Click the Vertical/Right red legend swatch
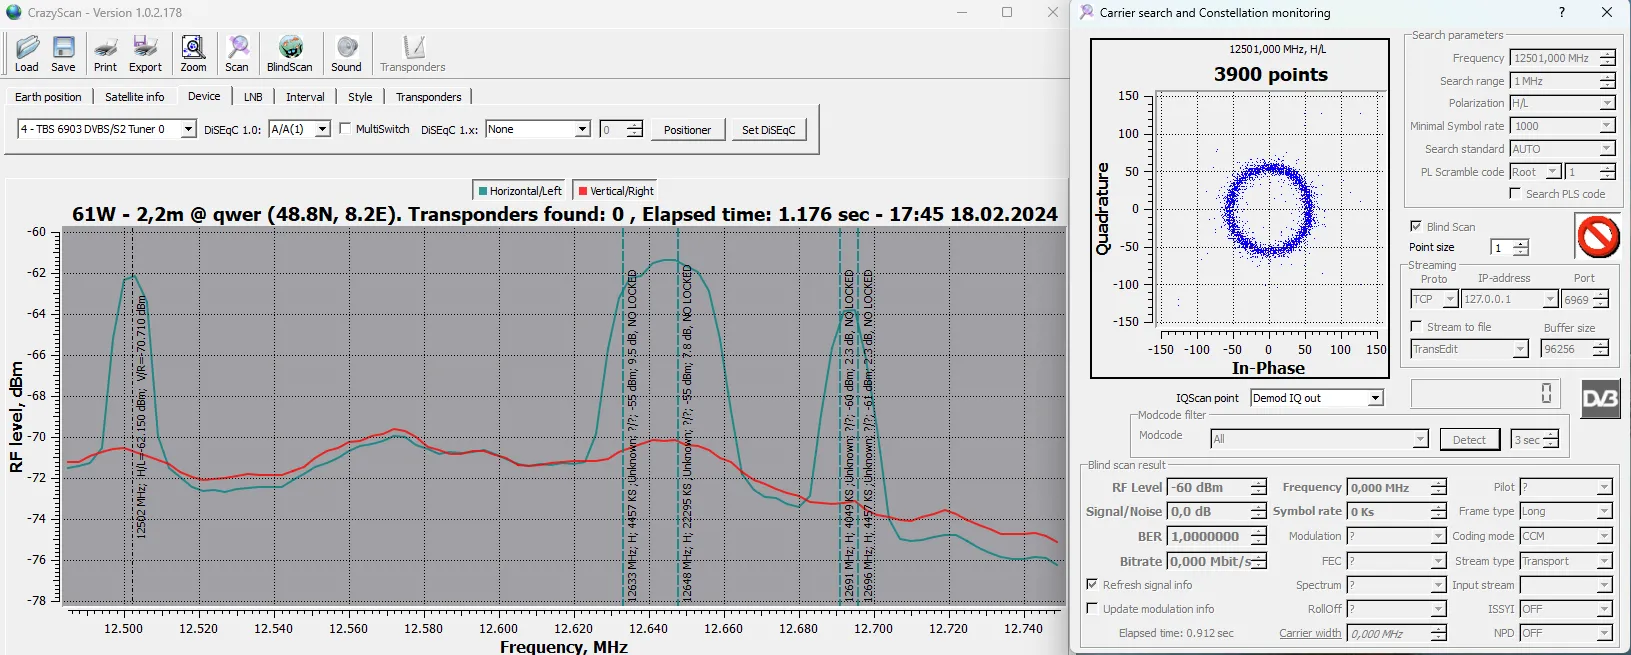 tap(583, 191)
